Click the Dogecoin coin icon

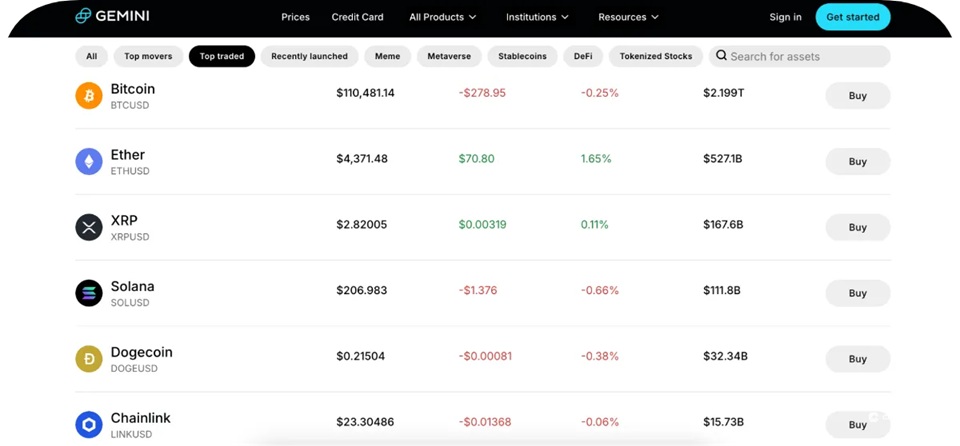pos(89,359)
